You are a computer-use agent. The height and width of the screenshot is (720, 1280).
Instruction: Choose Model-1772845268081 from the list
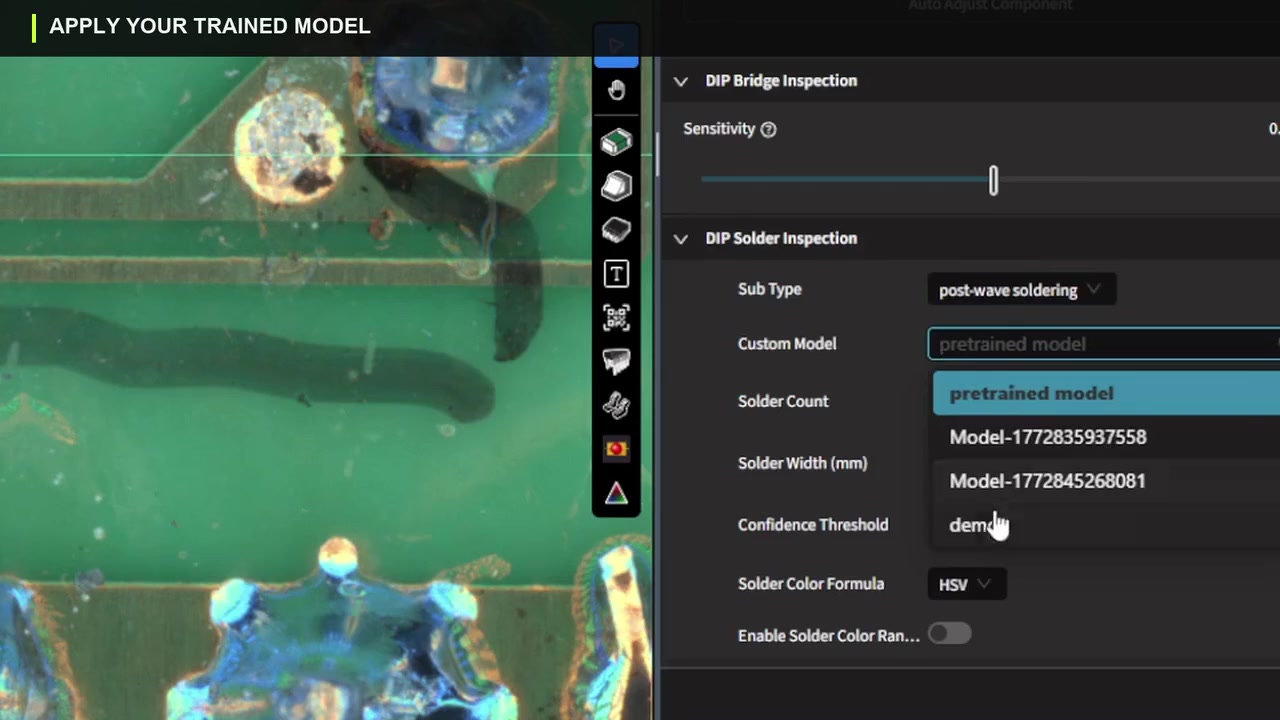pos(1106,481)
